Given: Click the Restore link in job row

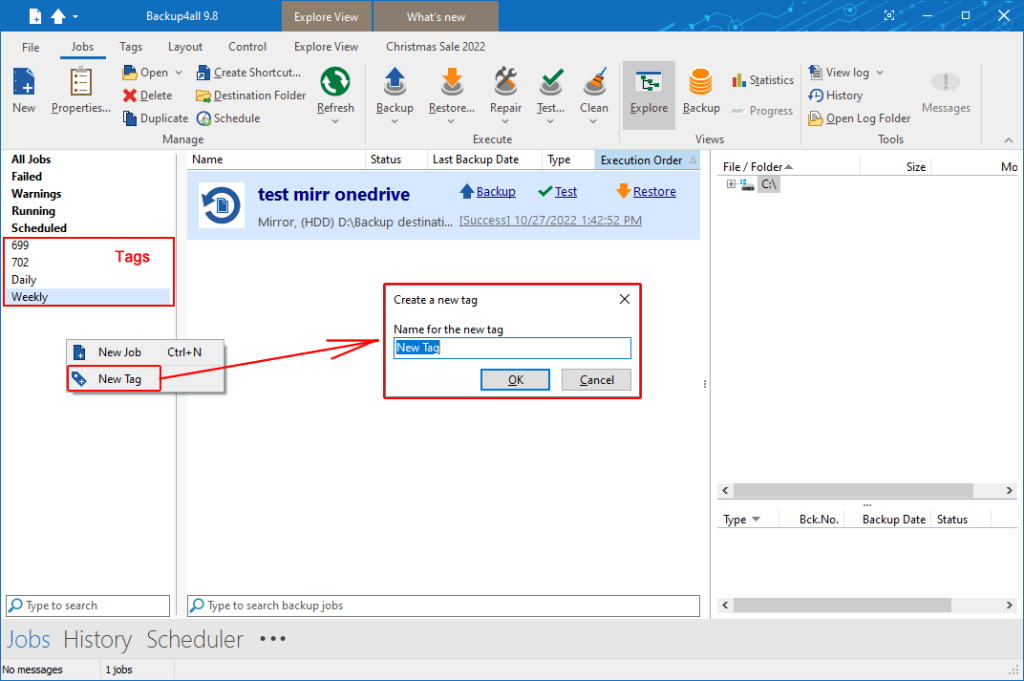Looking at the screenshot, I should (654, 191).
